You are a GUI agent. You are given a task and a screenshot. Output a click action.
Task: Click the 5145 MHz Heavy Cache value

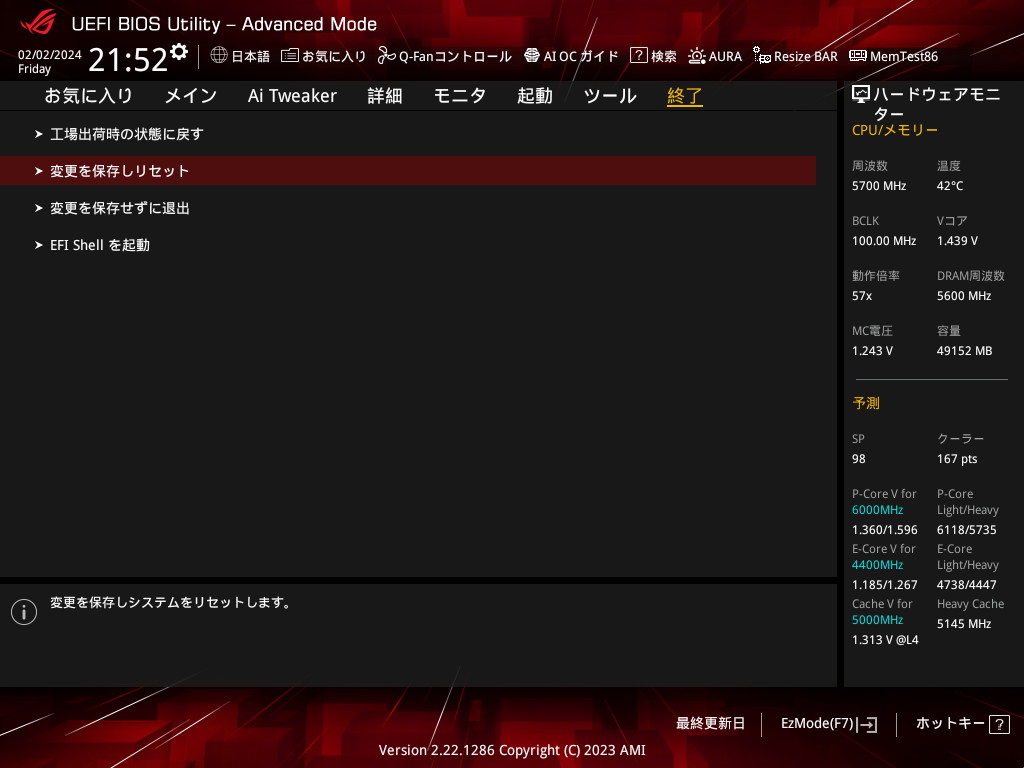[x=964, y=624]
